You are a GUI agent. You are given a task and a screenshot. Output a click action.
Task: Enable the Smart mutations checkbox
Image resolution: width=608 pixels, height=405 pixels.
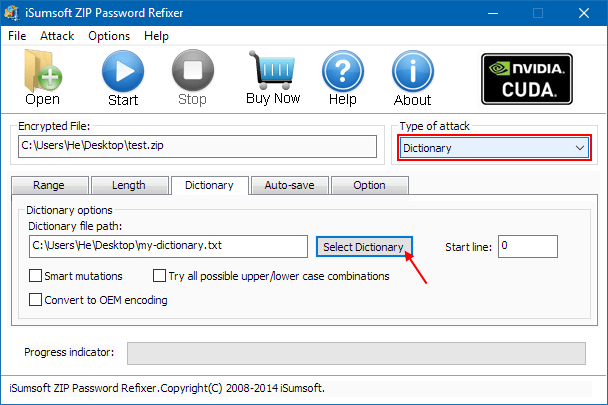point(35,276)
